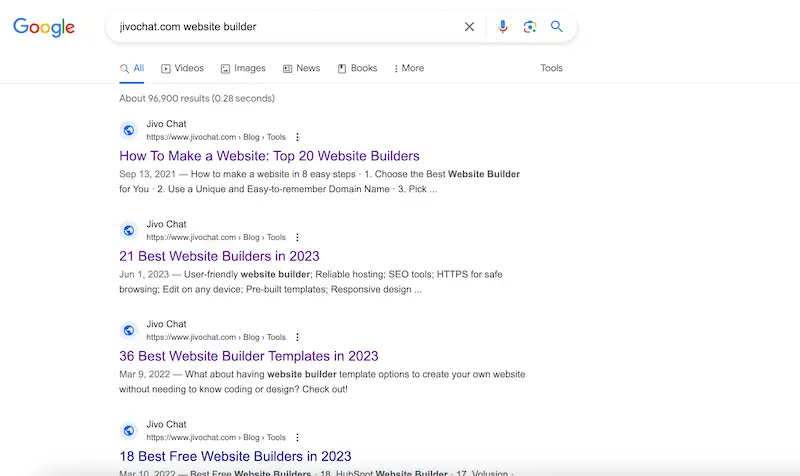Click Jivo Chat favicon of 'How To Make a Website' result
Viewport: 800px width, 476px height.
tap(129, 130)
